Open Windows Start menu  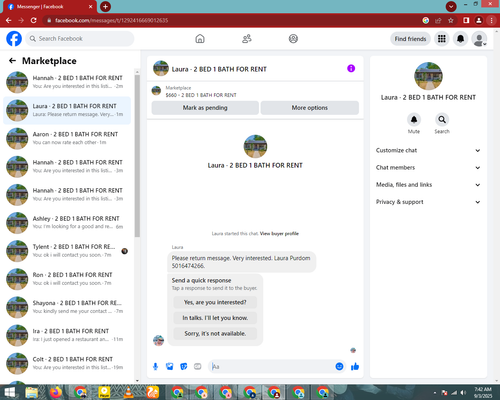tap(9, 392)
